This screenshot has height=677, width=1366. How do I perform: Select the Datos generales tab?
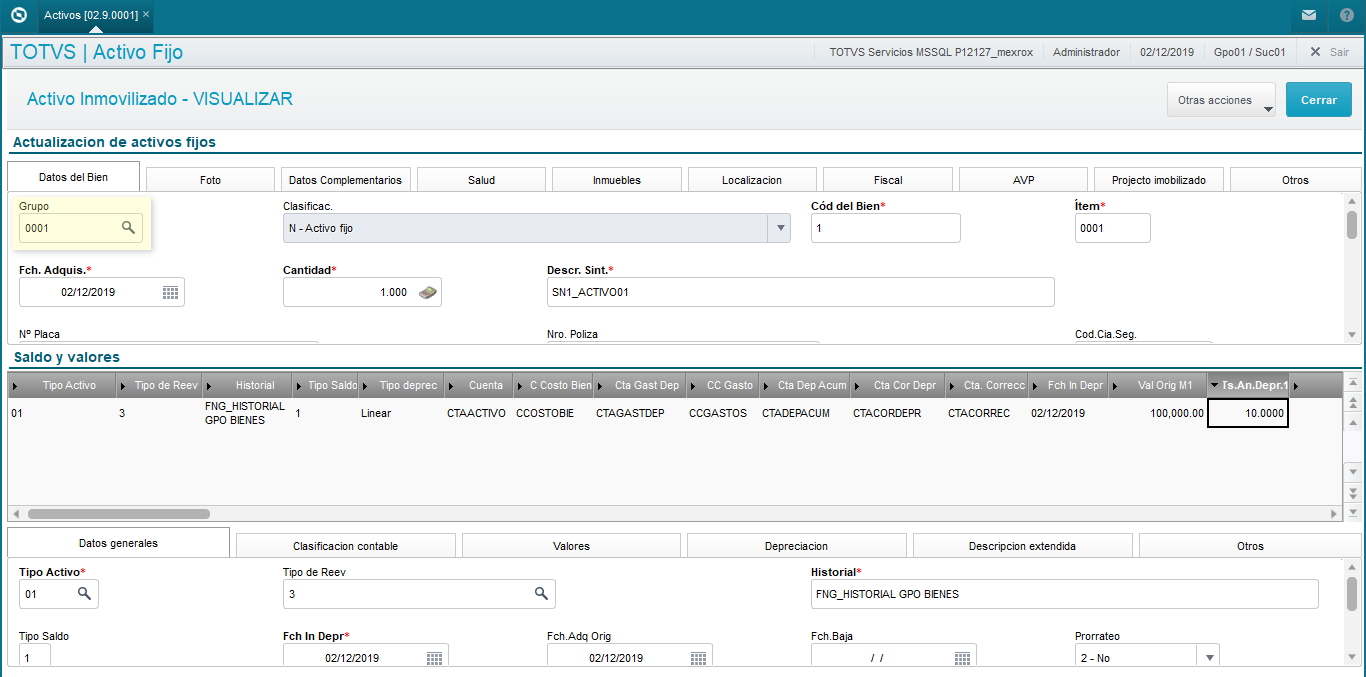118,543
